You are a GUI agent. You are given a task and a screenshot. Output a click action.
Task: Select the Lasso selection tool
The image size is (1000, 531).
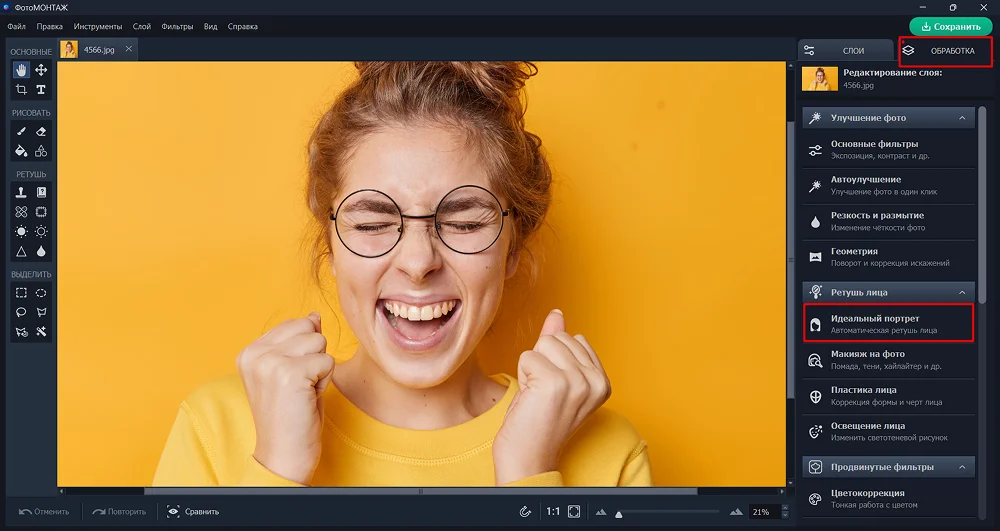(x=21, y=312)
